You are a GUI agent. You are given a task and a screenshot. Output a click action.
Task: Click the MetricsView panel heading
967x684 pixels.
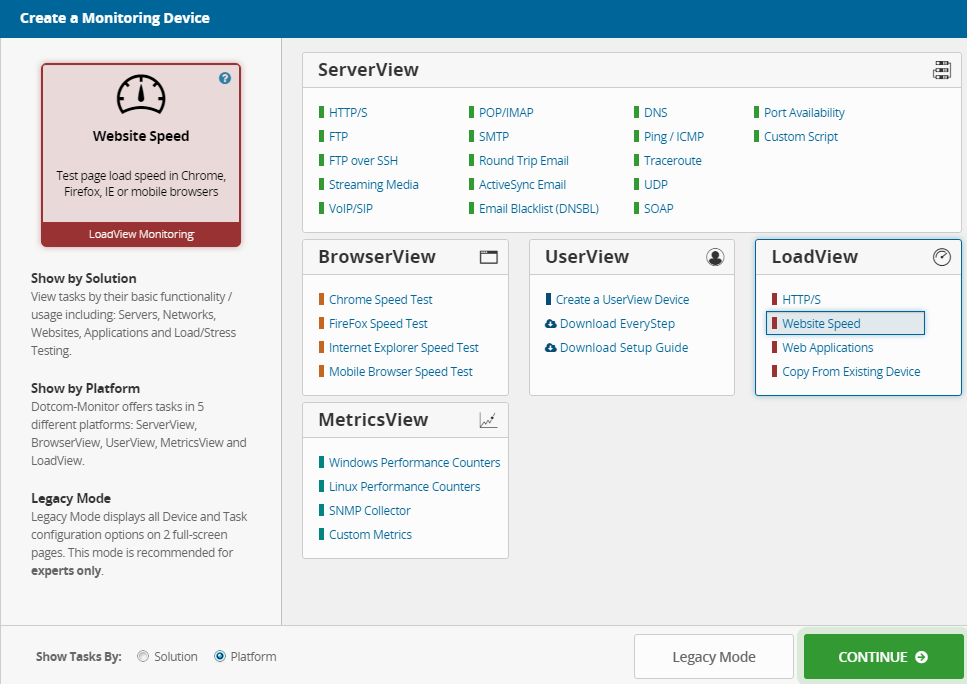pyautogui.click(x=373, y=419)
